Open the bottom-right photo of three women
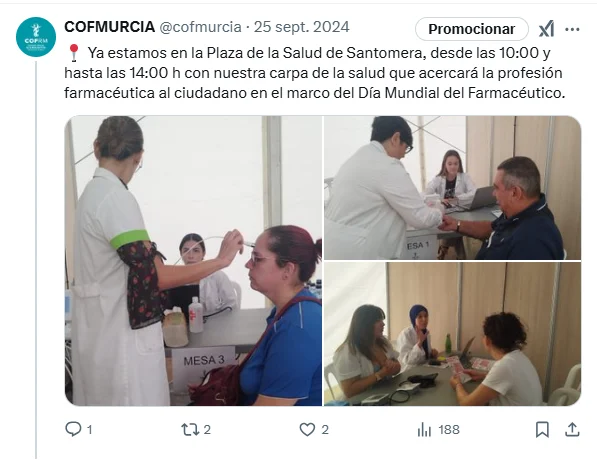The image size is (597, 460). coord(452,334)
